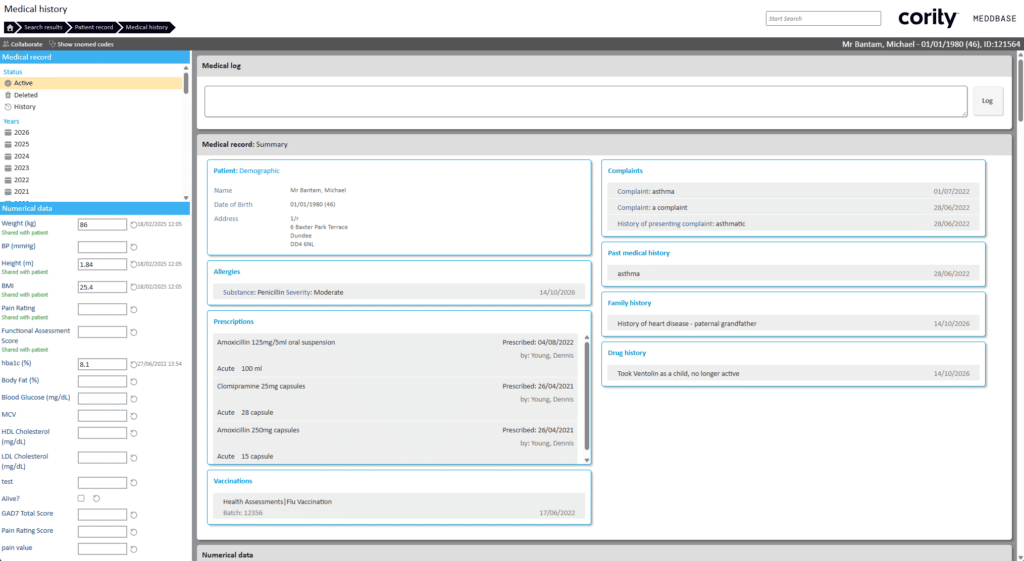Select the Flu Vaccination entry

pos(399,507)
